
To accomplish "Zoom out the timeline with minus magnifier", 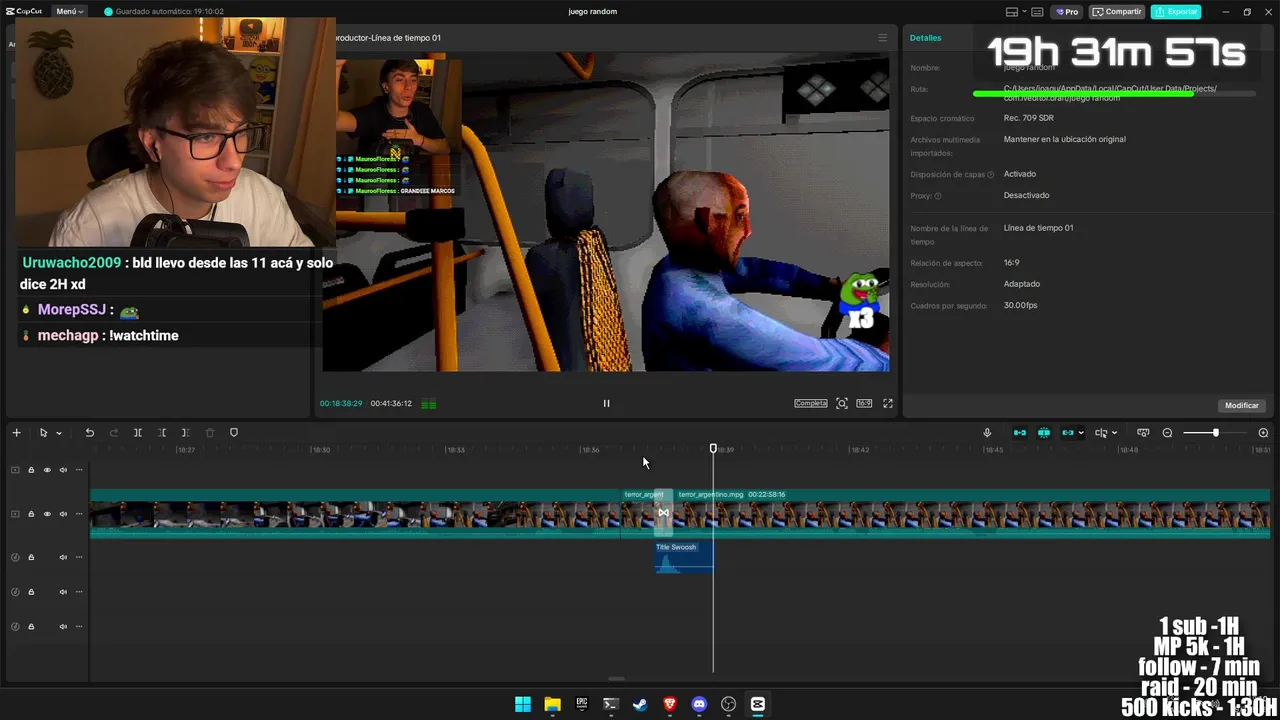I will pos(1167,433).
